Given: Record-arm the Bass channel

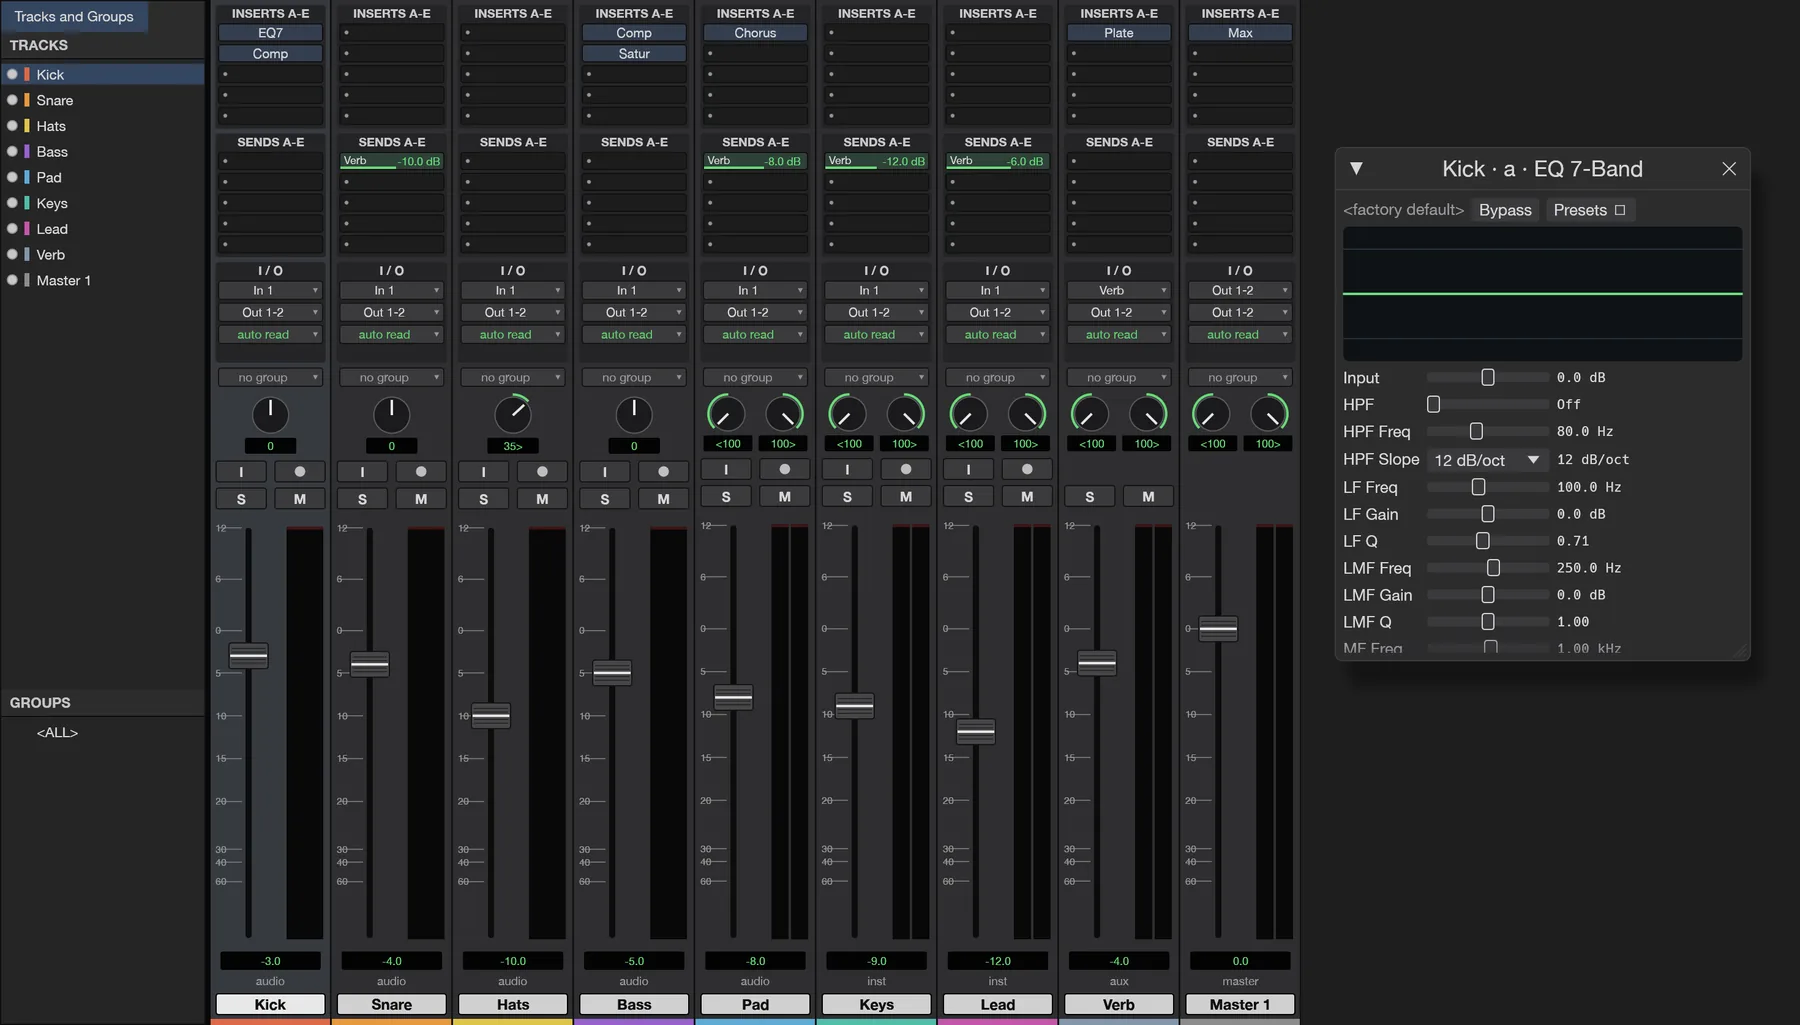Looking at the screenshot, I should coord(663,471).
